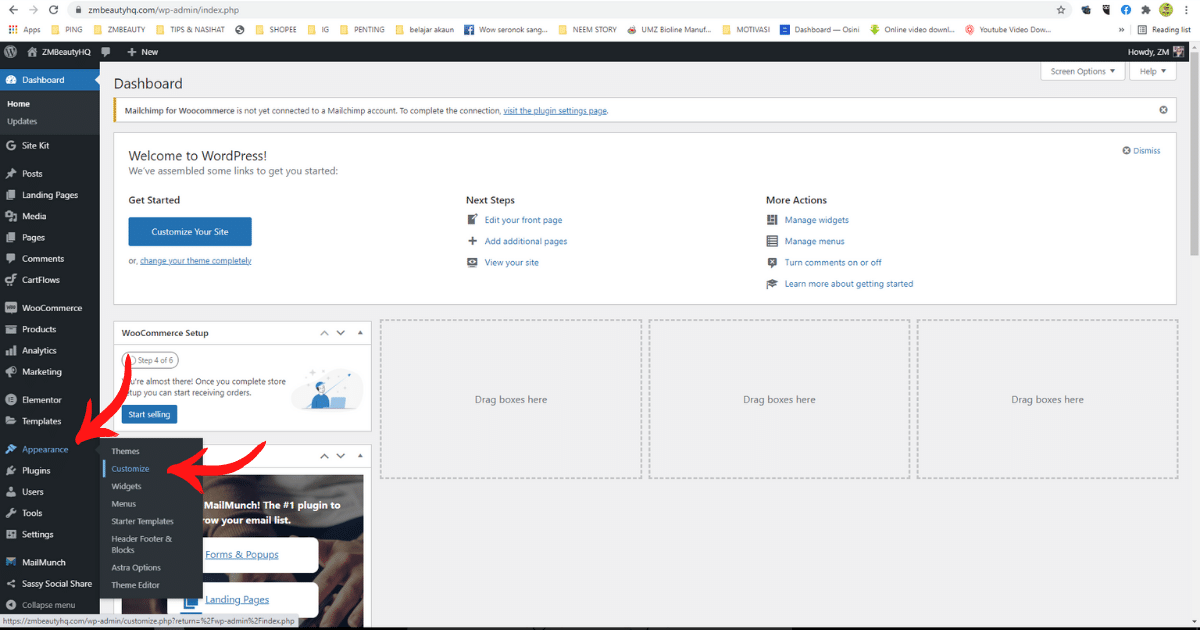
Task: Reload the page with browser refresh icon
Action: coord(53,9)
